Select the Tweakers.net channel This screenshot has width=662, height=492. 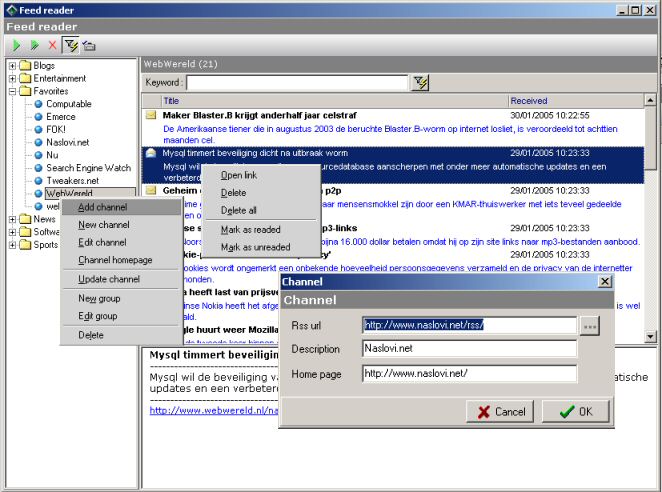pyautogui.click(x=73, y=181)
